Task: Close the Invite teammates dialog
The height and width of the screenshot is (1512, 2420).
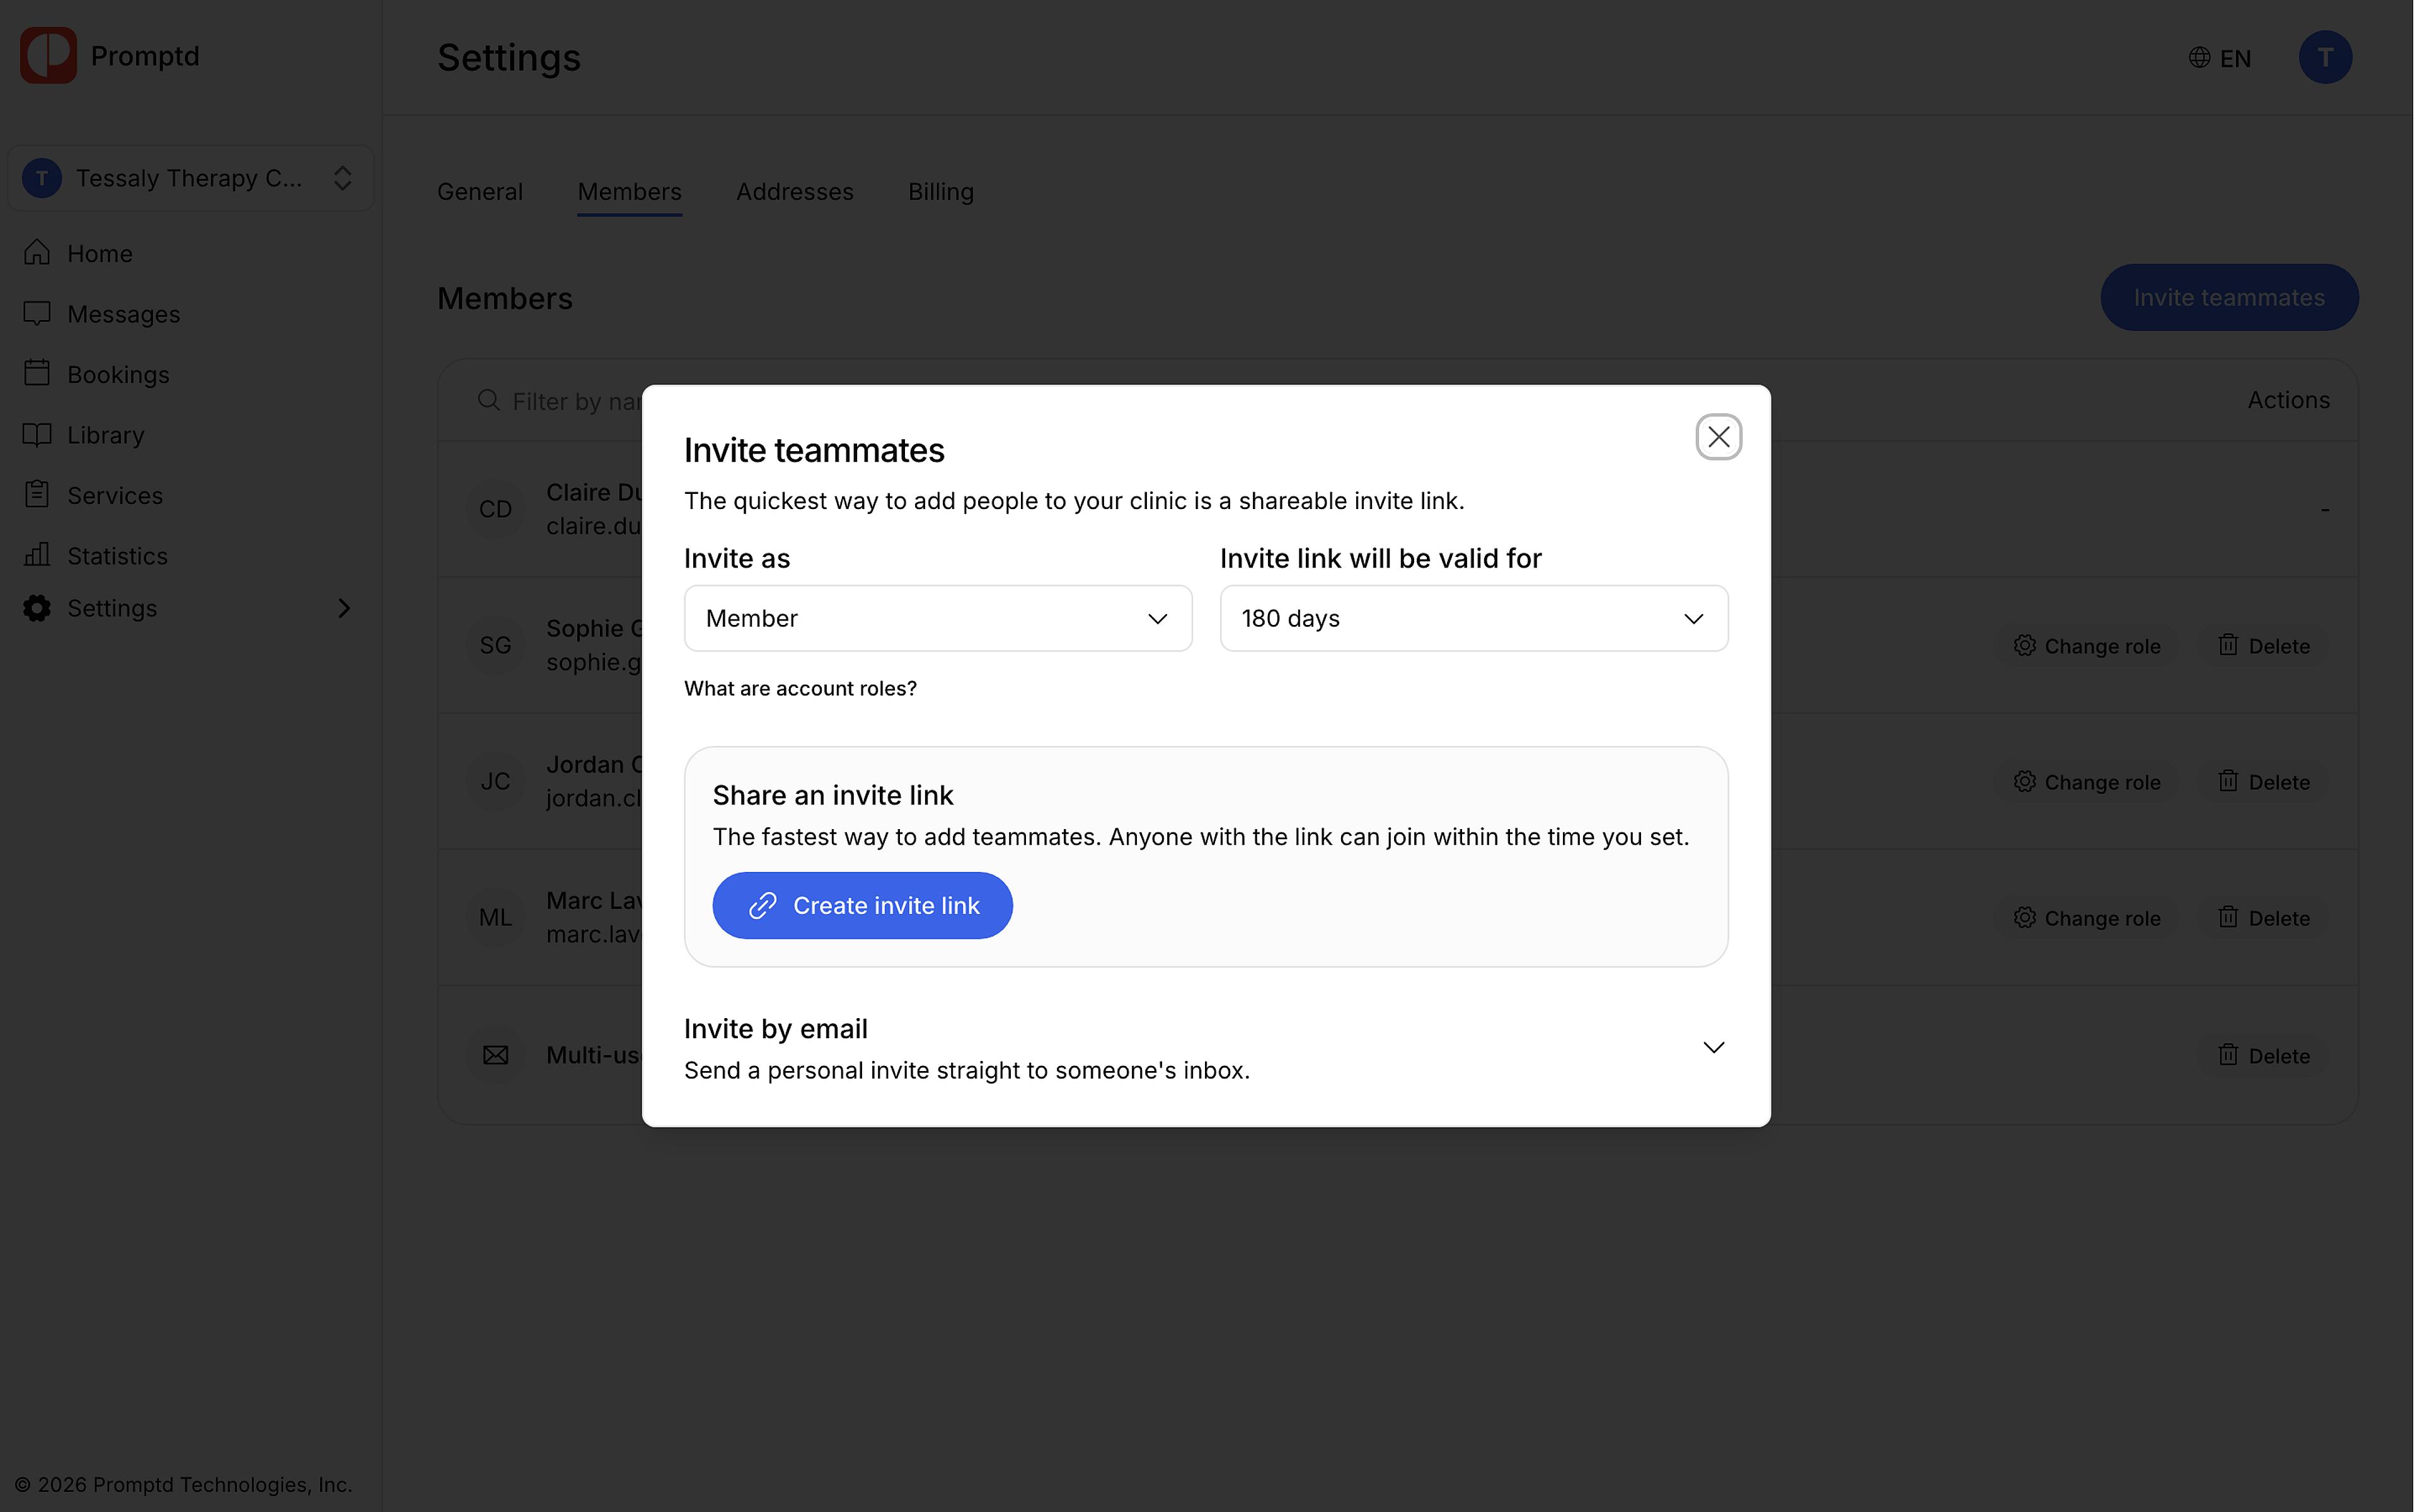Action: tap(1719, 437)
